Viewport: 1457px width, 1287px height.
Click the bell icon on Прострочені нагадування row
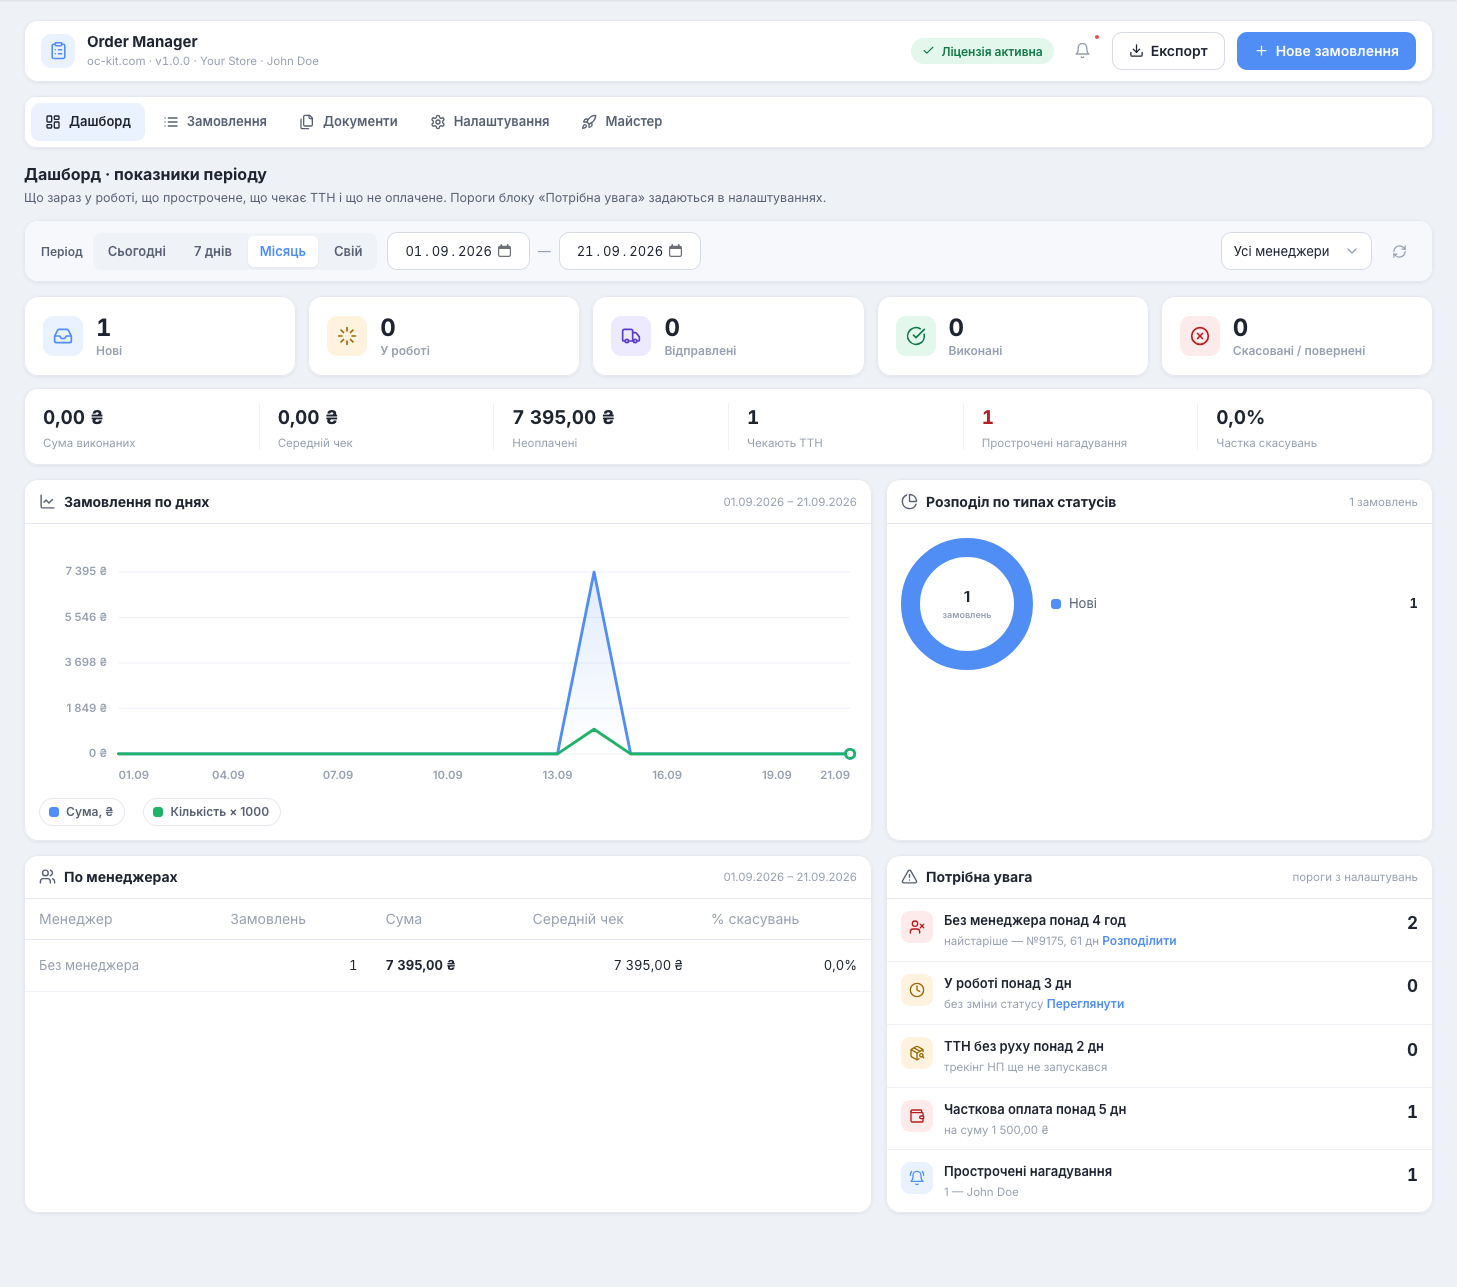coord(917,1179)
